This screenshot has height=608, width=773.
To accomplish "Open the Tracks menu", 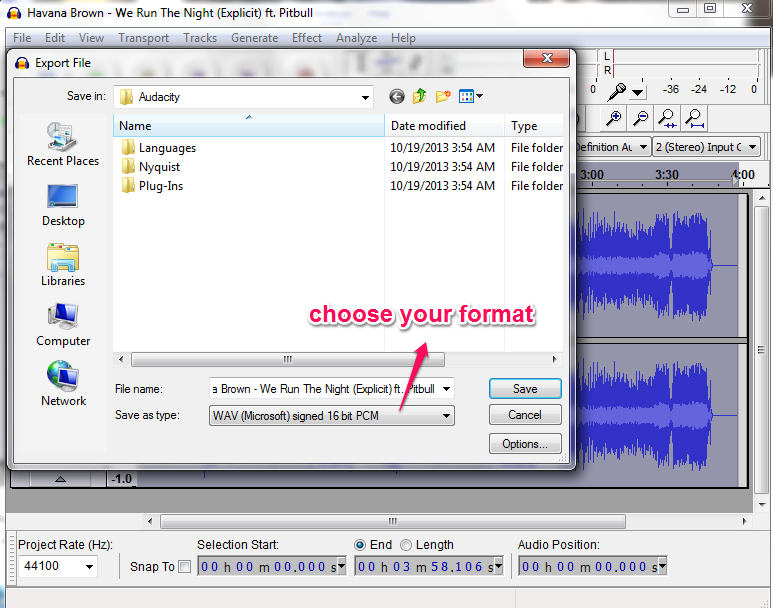I will pos(200,38).
